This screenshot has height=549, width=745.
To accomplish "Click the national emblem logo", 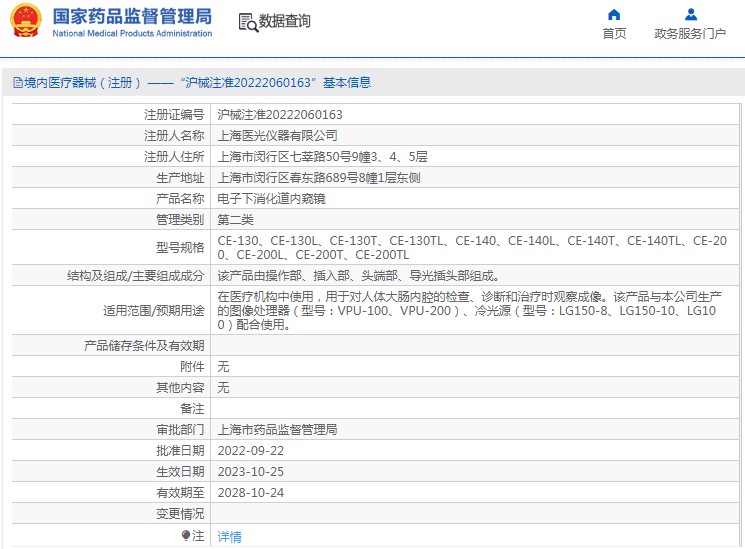I will coord(26,20).
